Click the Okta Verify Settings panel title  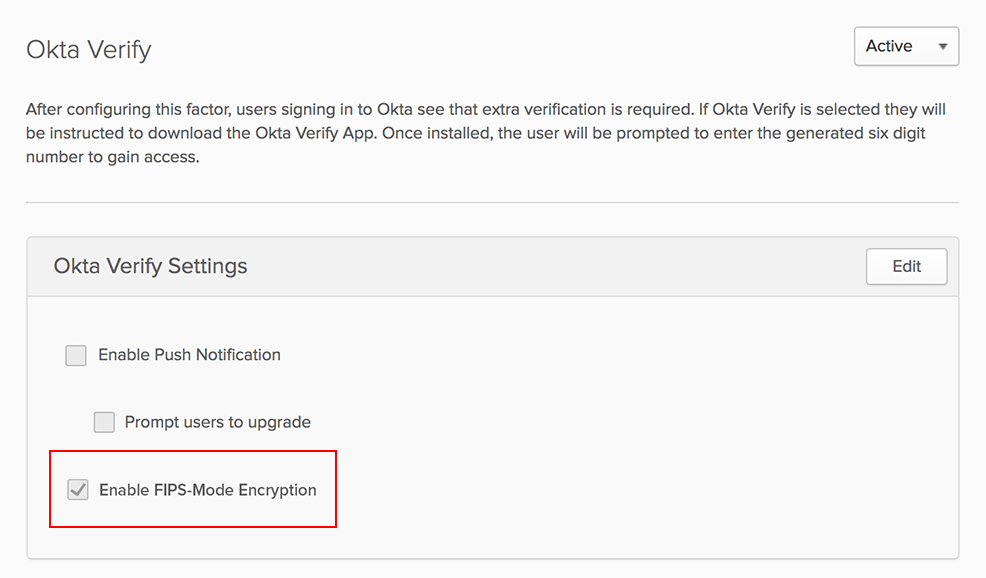click(x=150, y=266)
